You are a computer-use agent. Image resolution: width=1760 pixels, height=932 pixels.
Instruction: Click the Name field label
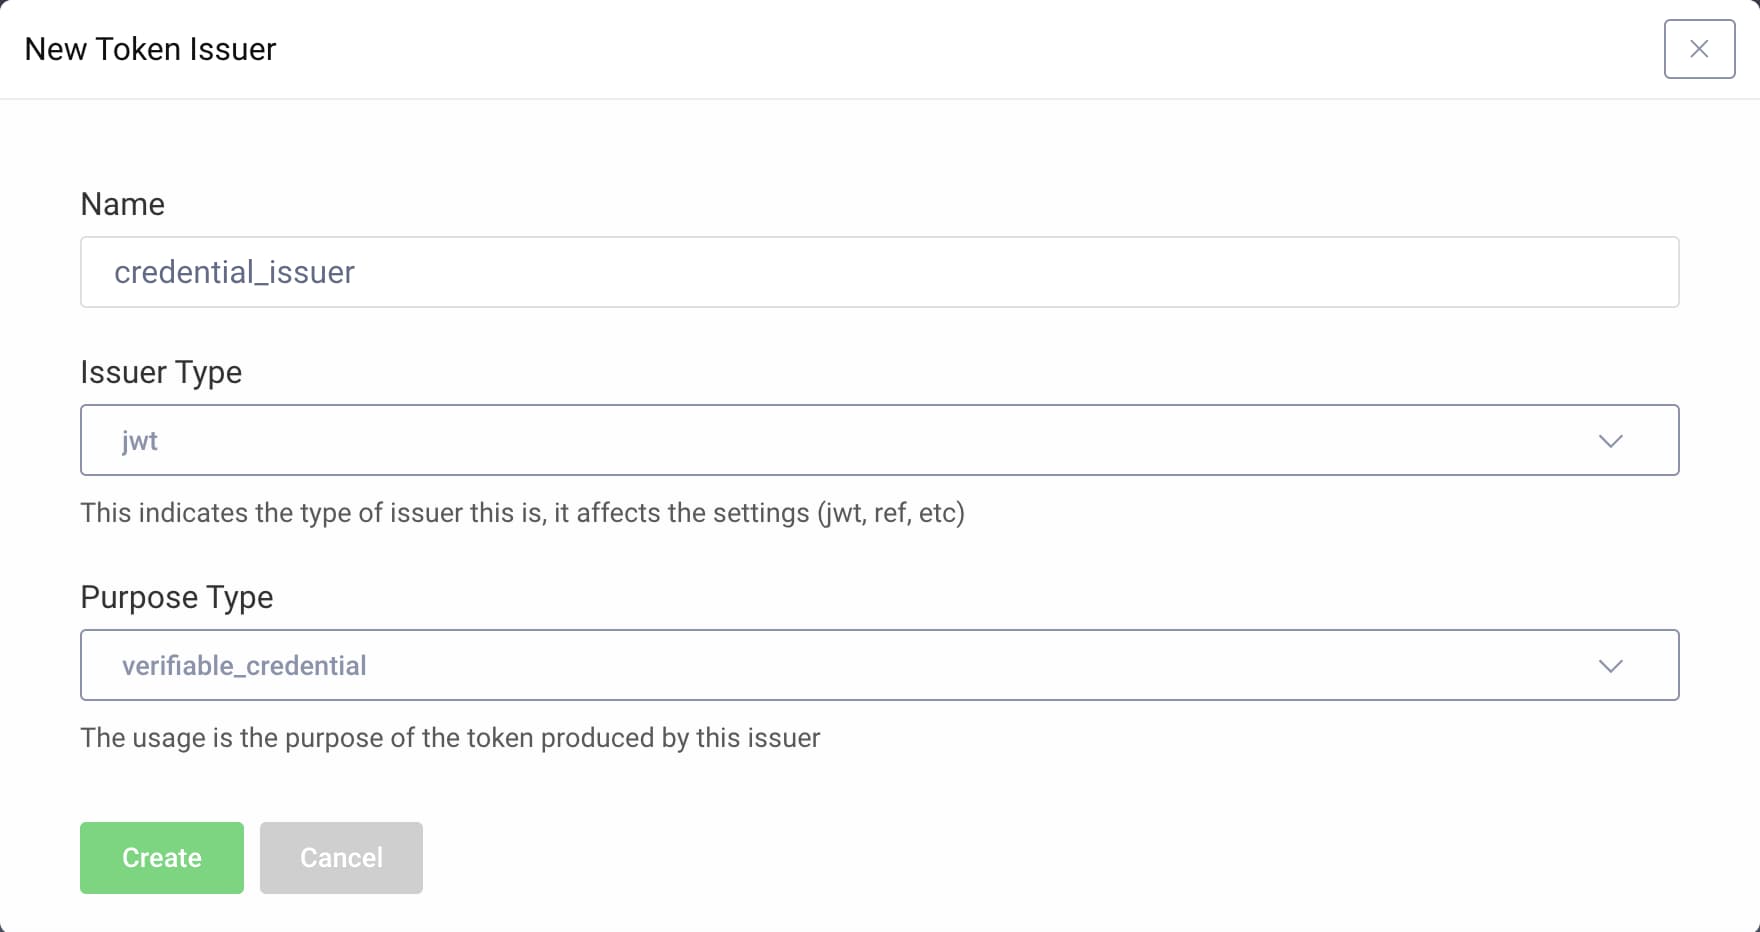pos(122,204)
